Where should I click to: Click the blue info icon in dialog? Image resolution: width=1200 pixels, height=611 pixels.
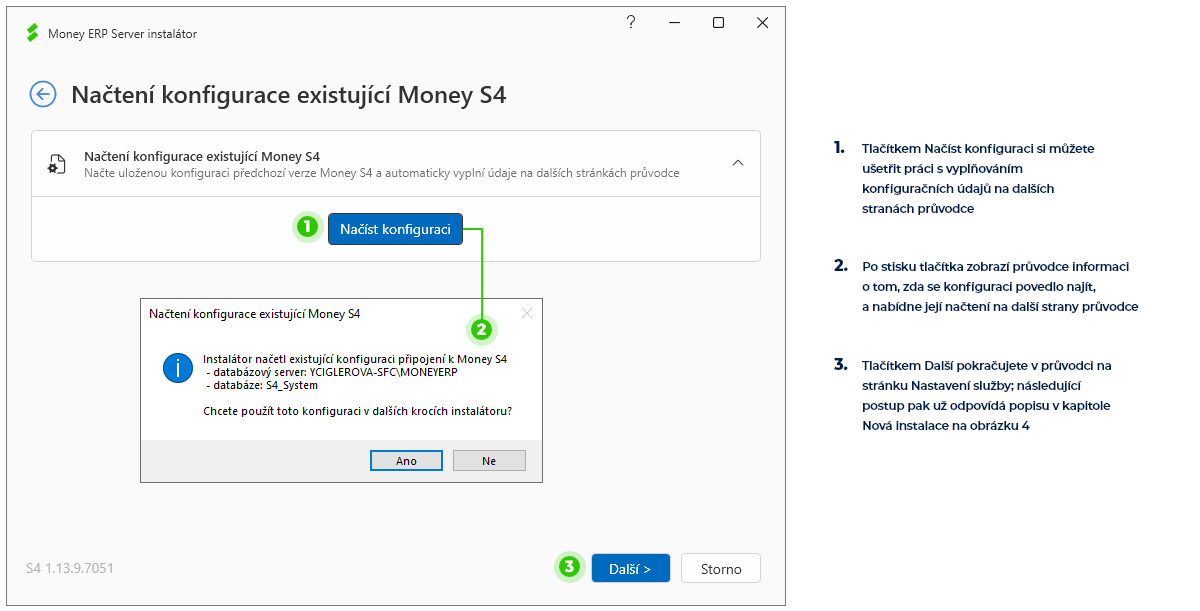pyautogui.click(x=178, y=367)
